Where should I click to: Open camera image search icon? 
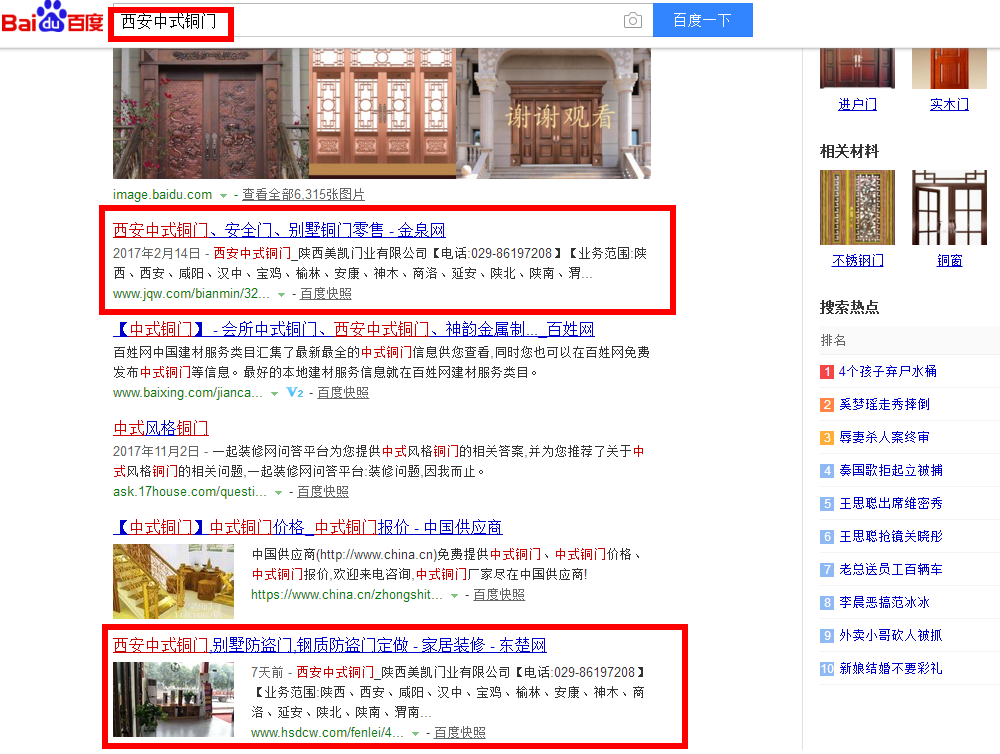[632, 20]
